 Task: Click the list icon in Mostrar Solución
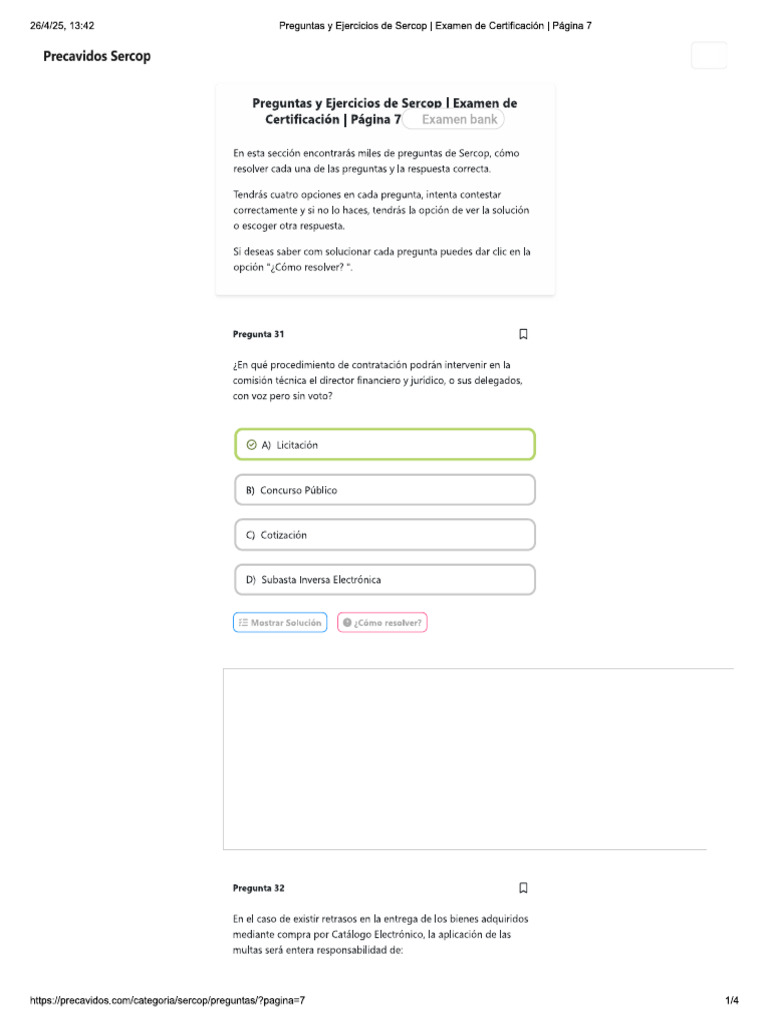tap(243, 623)
